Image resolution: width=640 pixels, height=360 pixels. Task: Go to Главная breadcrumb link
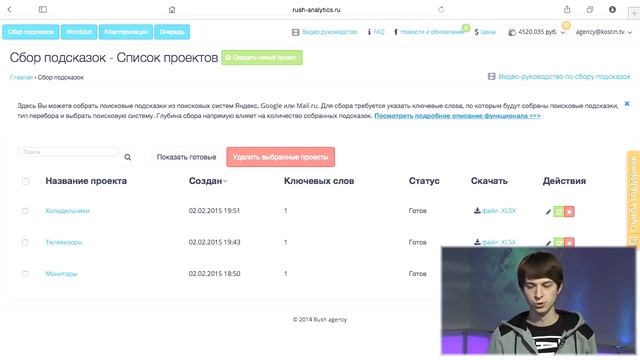21,77
